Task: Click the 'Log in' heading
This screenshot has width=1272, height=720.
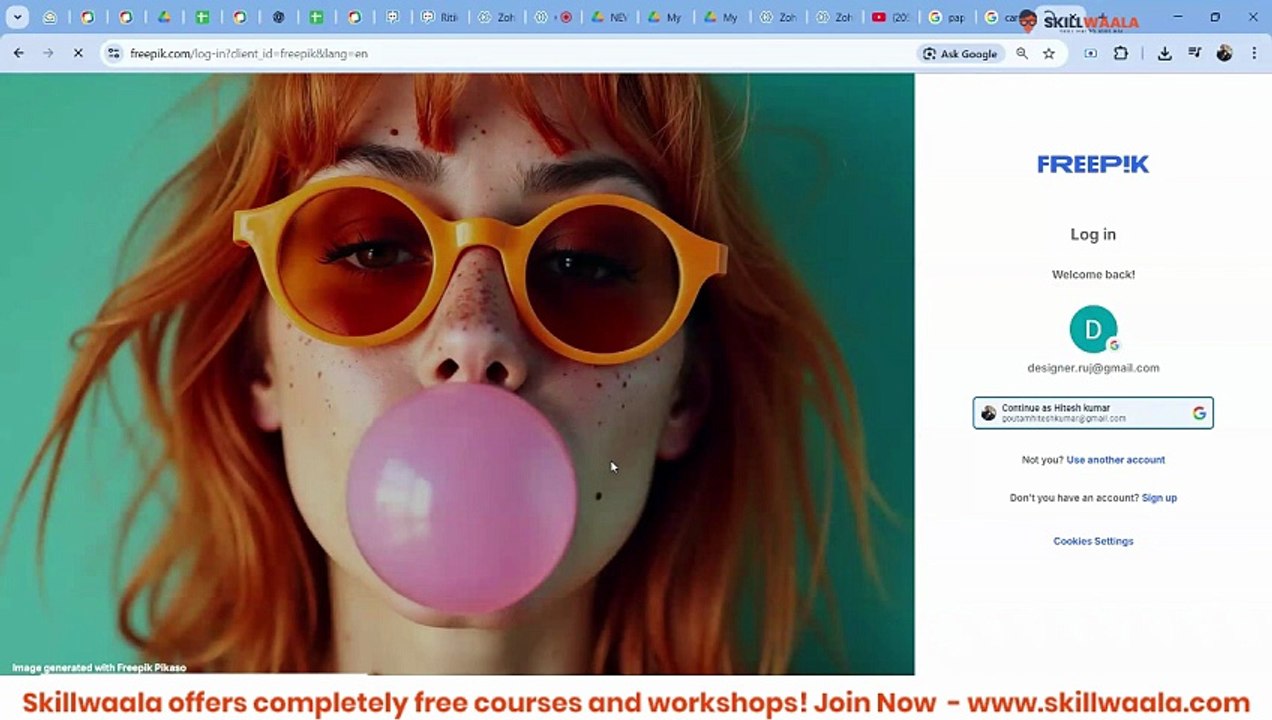Action: [1093, 234]
